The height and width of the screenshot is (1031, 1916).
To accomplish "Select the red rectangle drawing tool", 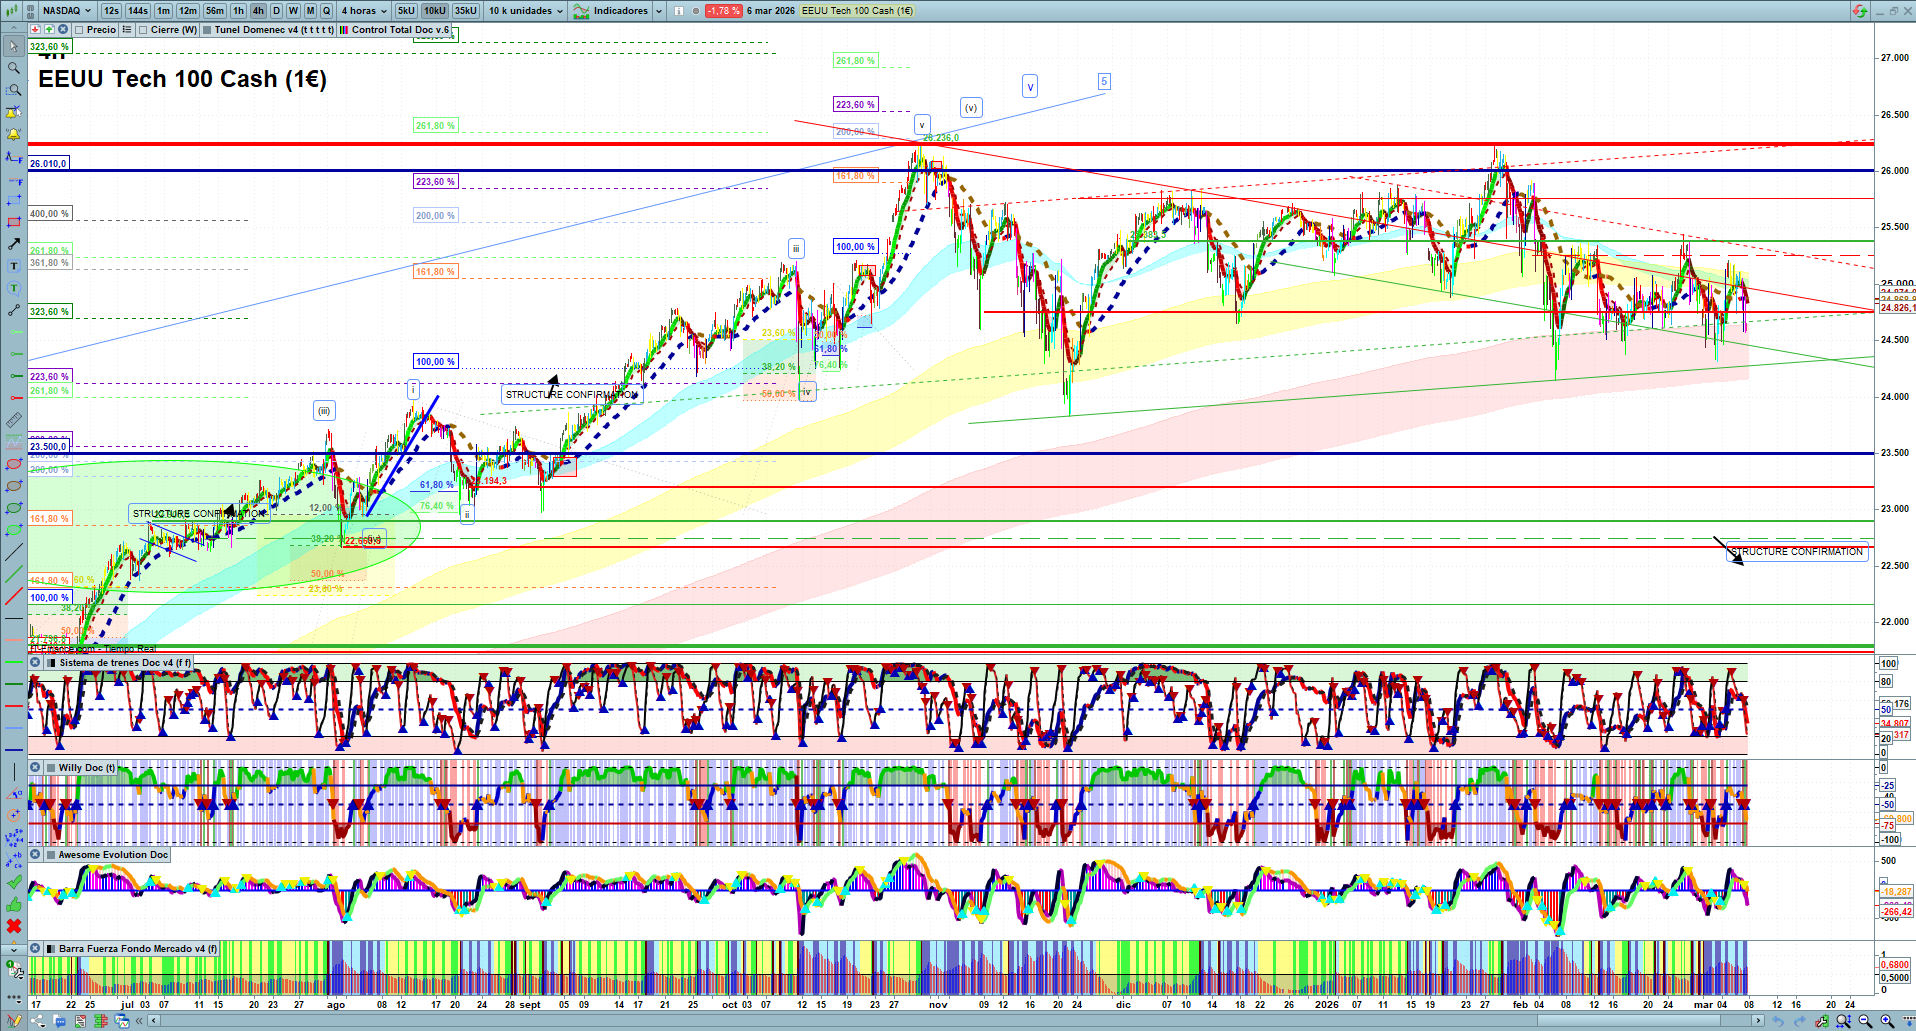I will [x=14, y=222].
